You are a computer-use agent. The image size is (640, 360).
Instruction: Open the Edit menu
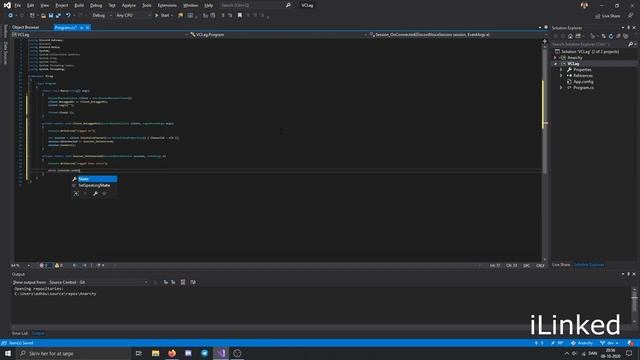click(x=31, y=5)
